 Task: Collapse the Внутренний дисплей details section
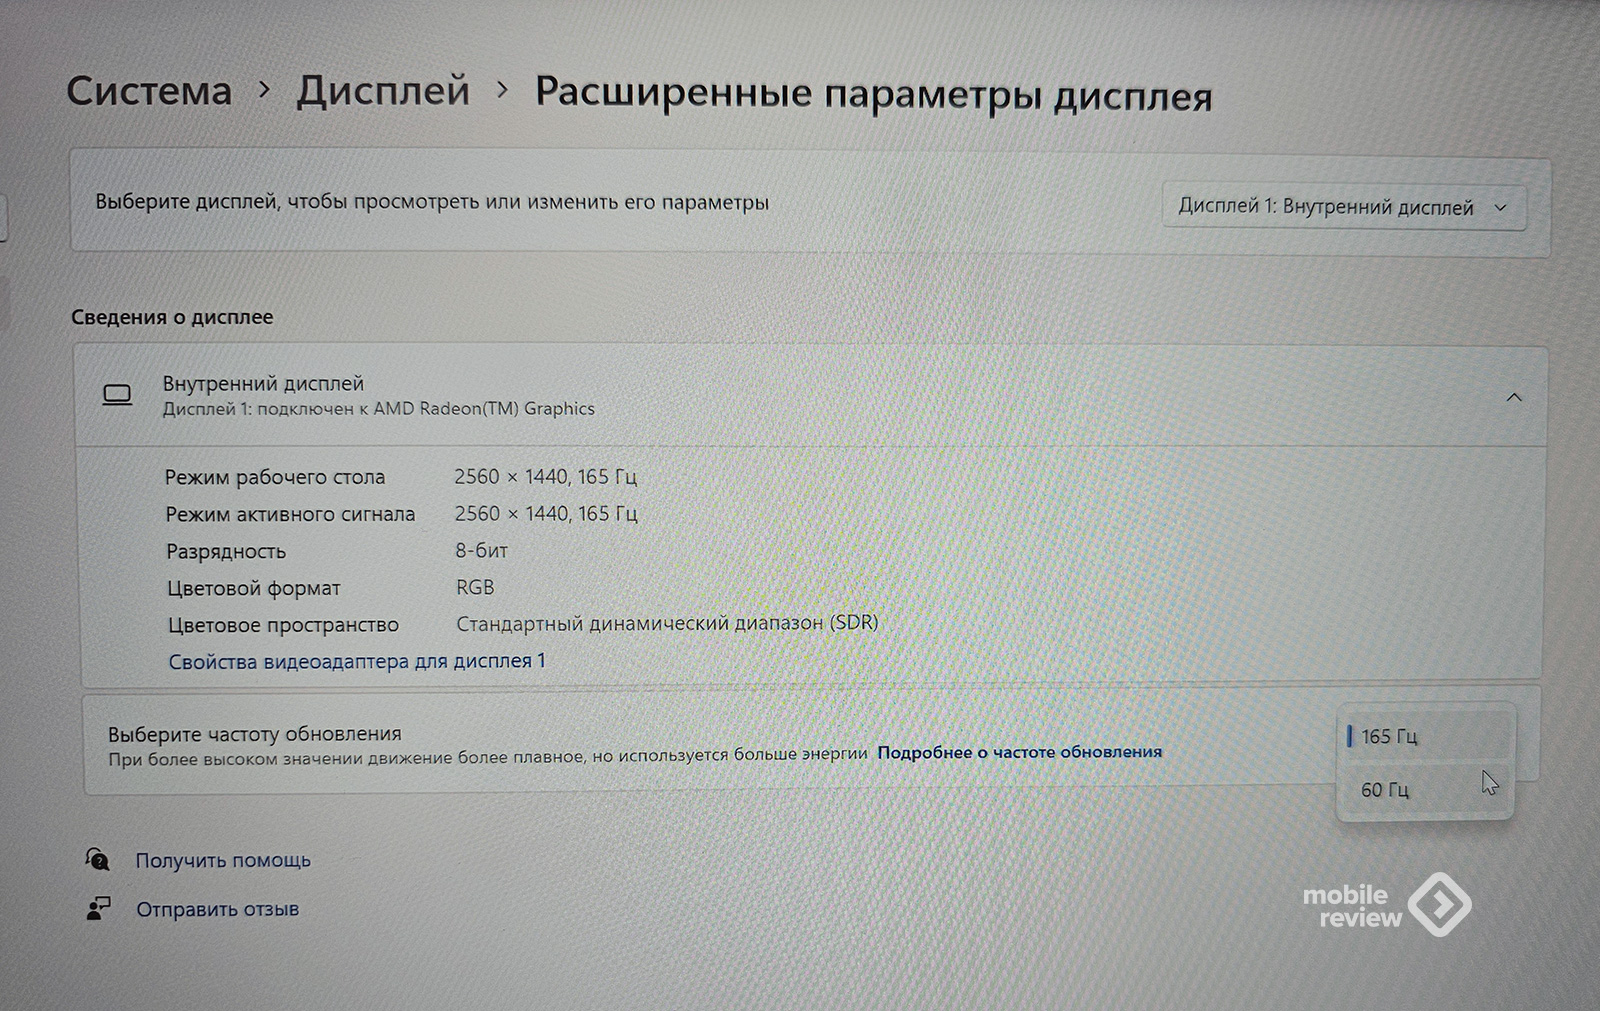point(1514,398)
